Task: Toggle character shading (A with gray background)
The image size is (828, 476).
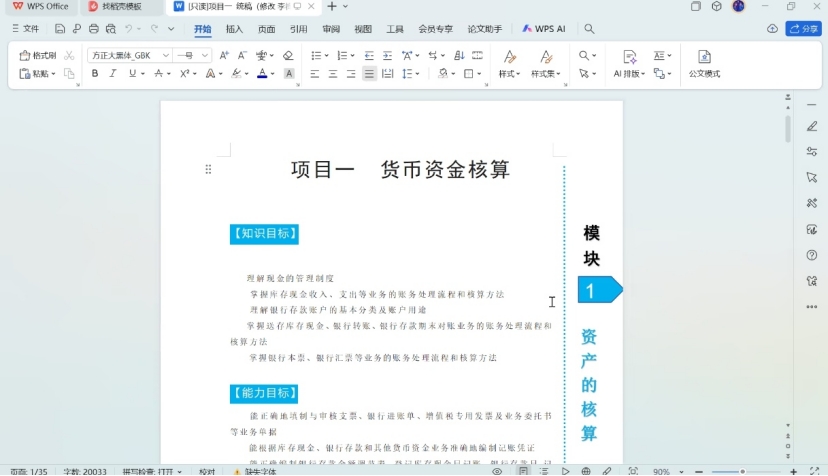Action: click(289, 74)
